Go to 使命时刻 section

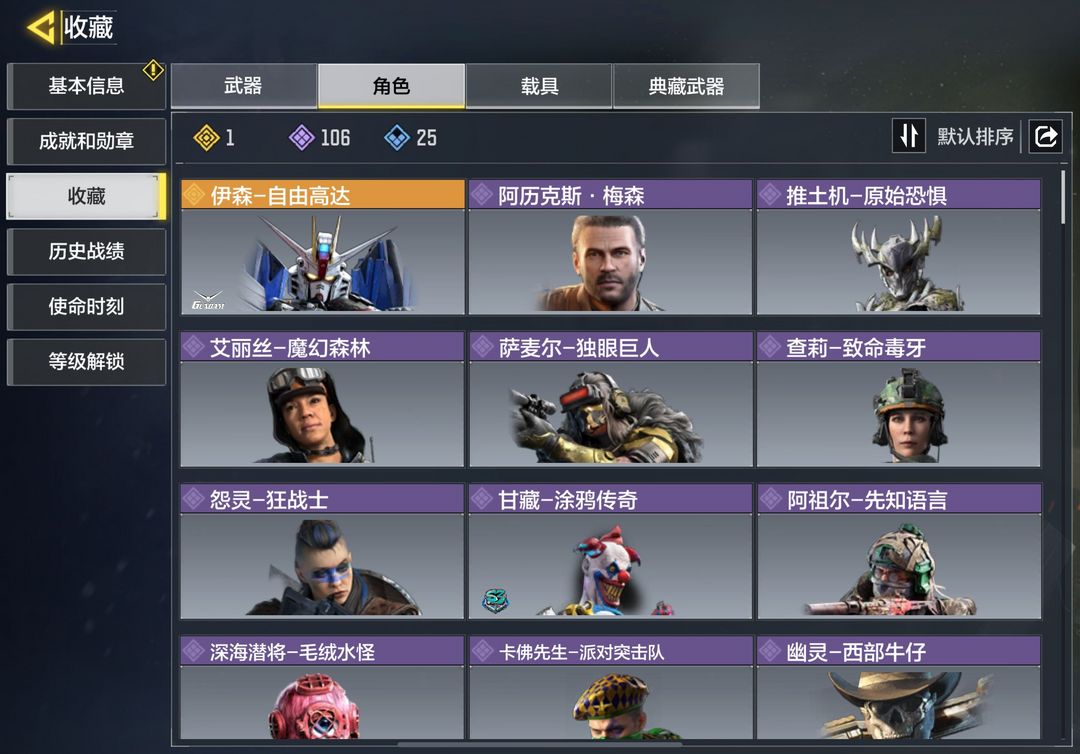(x=86, y=306)
